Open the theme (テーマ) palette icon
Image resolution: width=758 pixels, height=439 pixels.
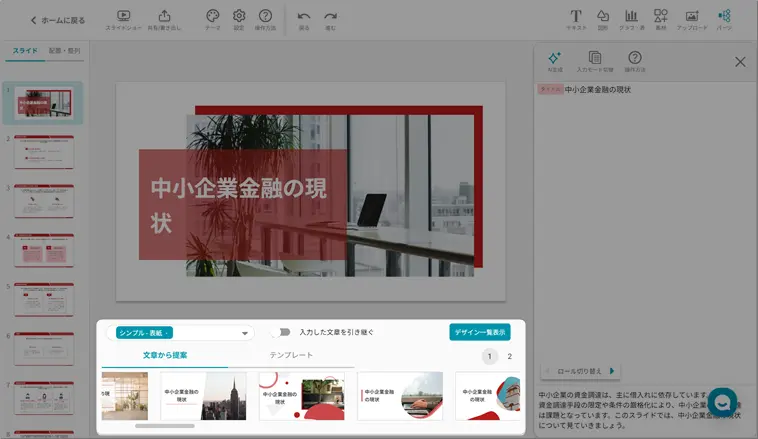(x=212, y=20)
